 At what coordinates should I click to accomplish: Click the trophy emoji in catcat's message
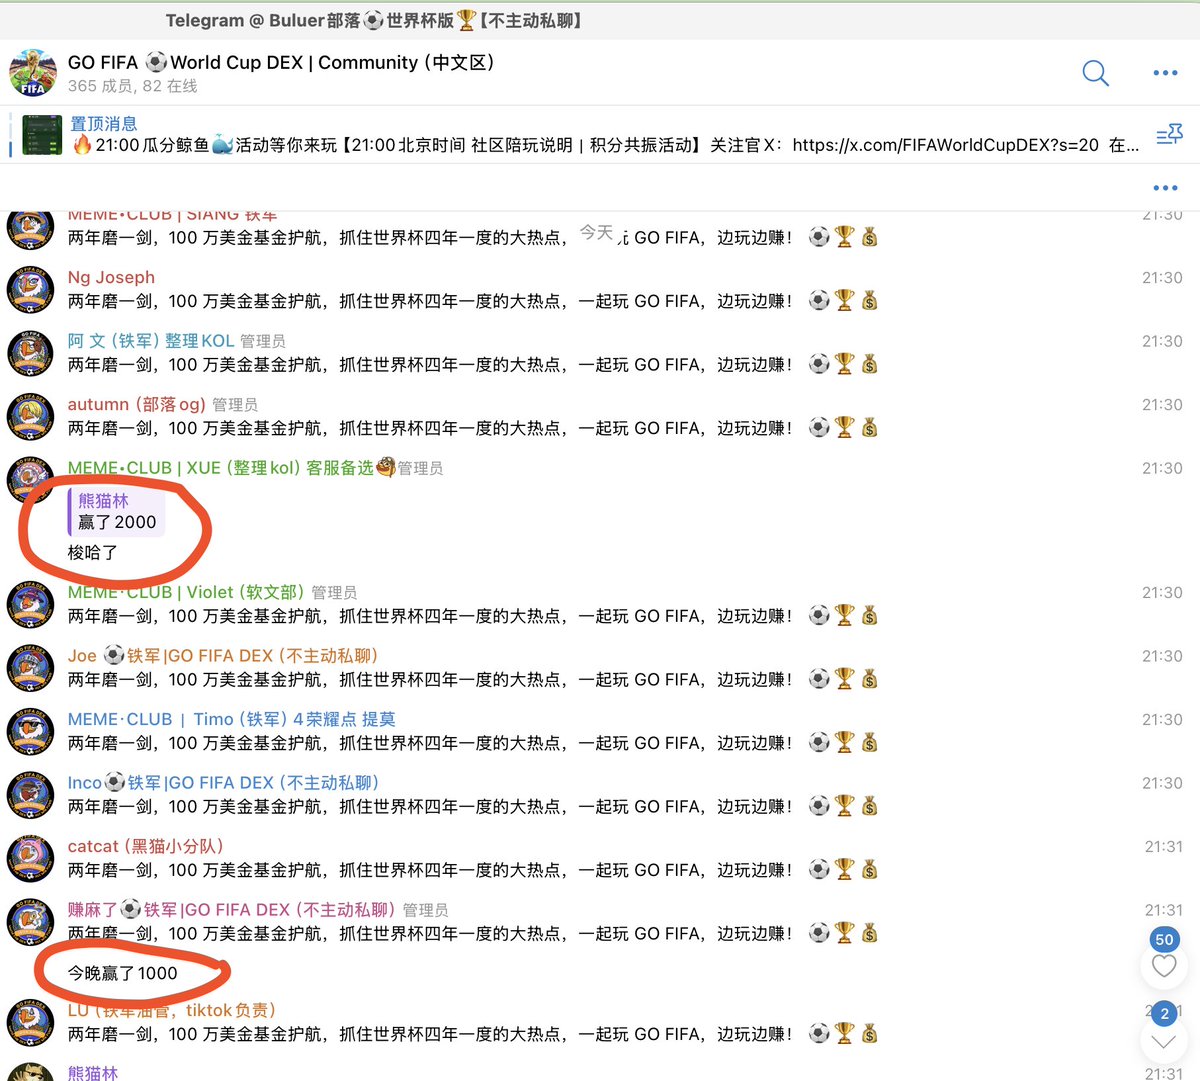[845, 870]
